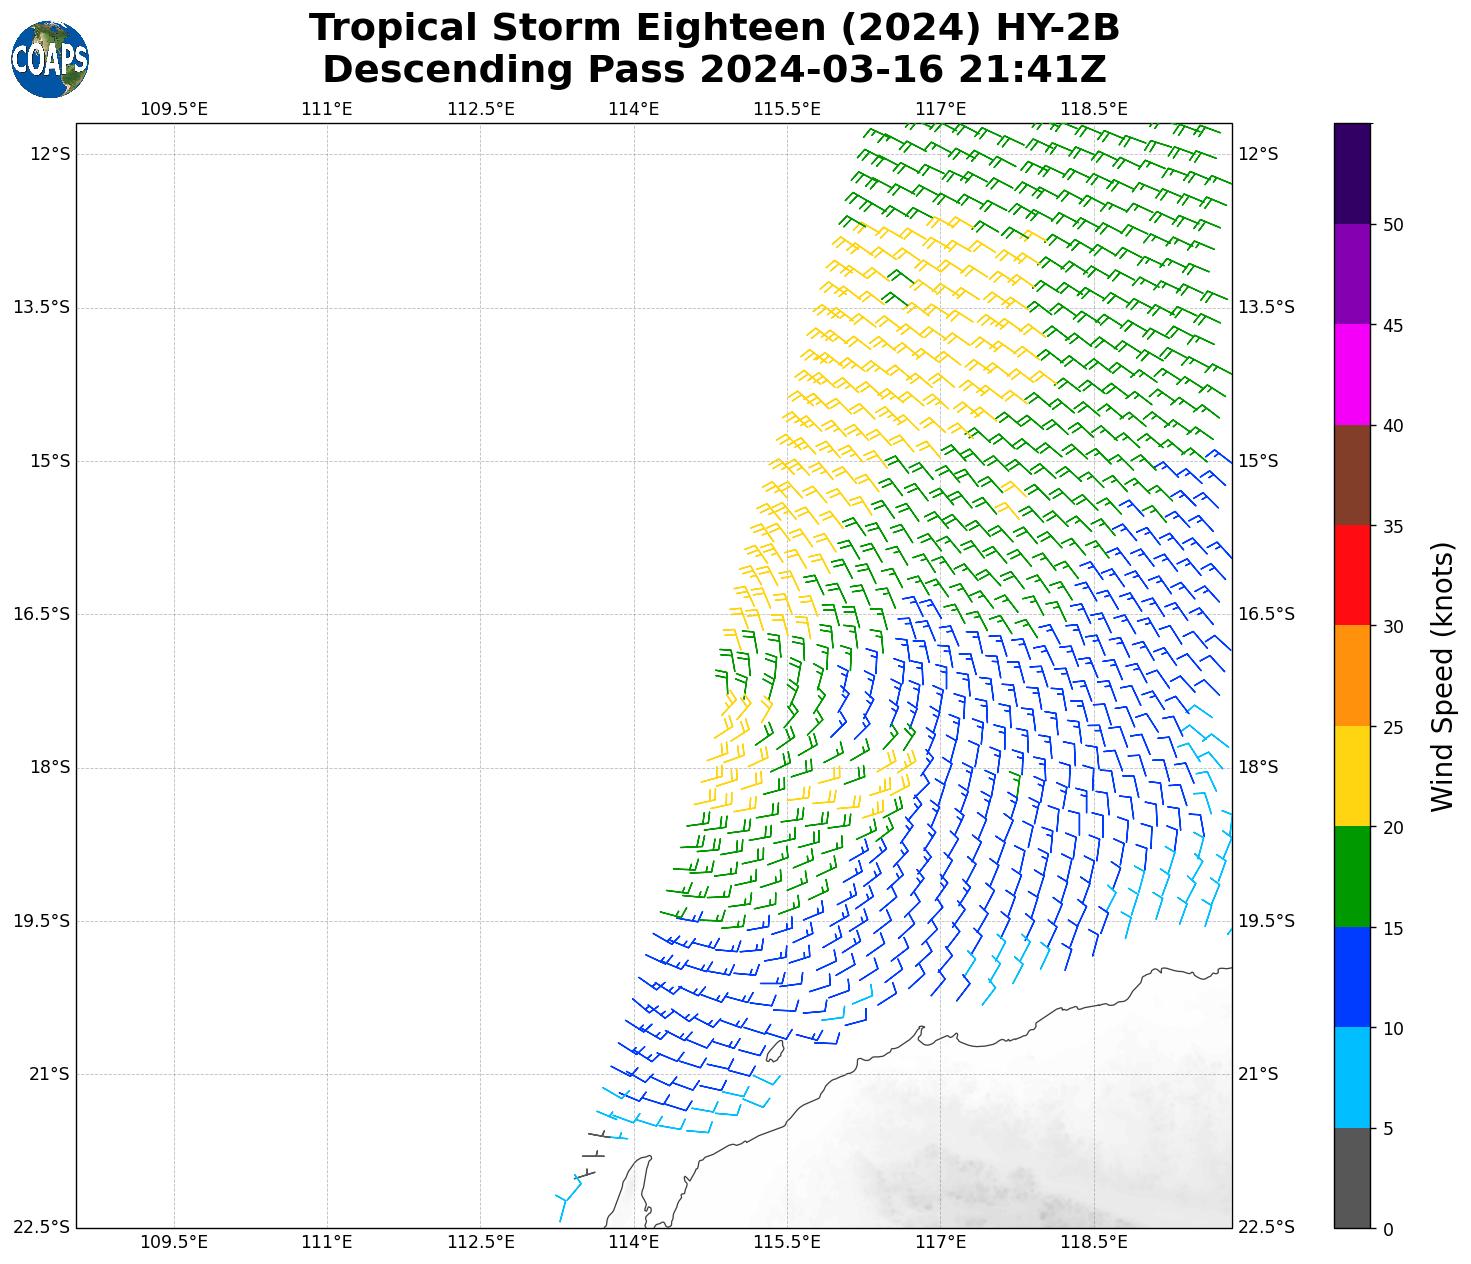Image resolution: width=1471 pixels, height=1264 pixels.
Task: Choose the light blue 5–10 knot colorbar band
Action: 1352,1078
